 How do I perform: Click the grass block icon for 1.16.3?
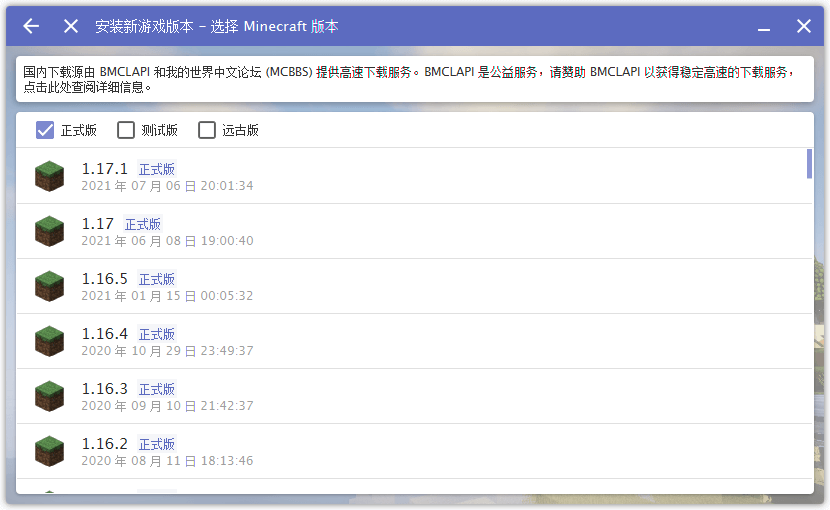[x=49, y=396]
